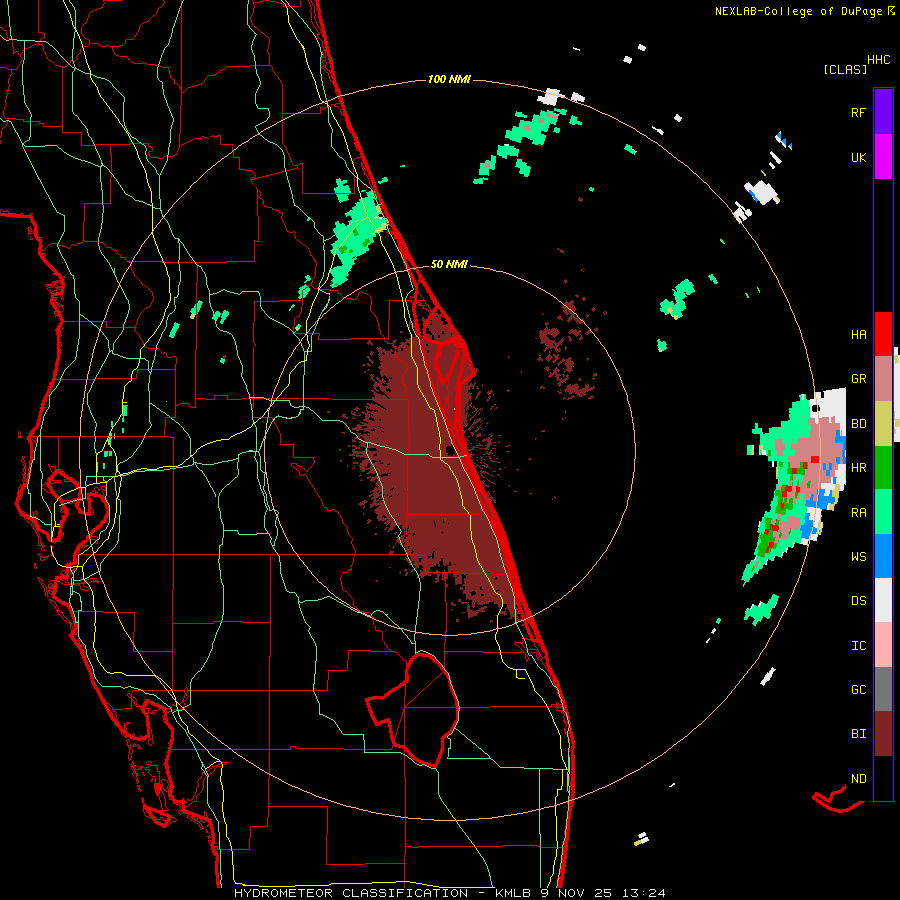Click the HA red legend swatch
The image size is (900, 900).
tap(883, 334)
